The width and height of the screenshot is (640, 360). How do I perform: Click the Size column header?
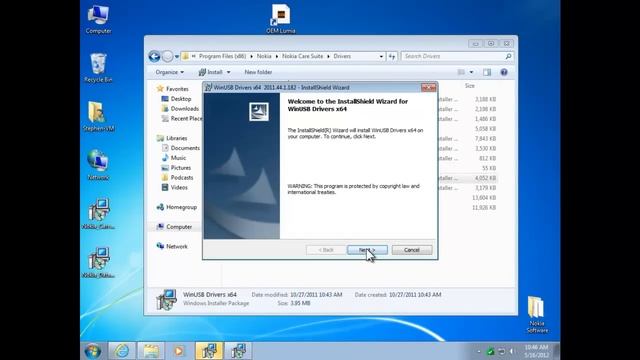[x=470, y=86]
